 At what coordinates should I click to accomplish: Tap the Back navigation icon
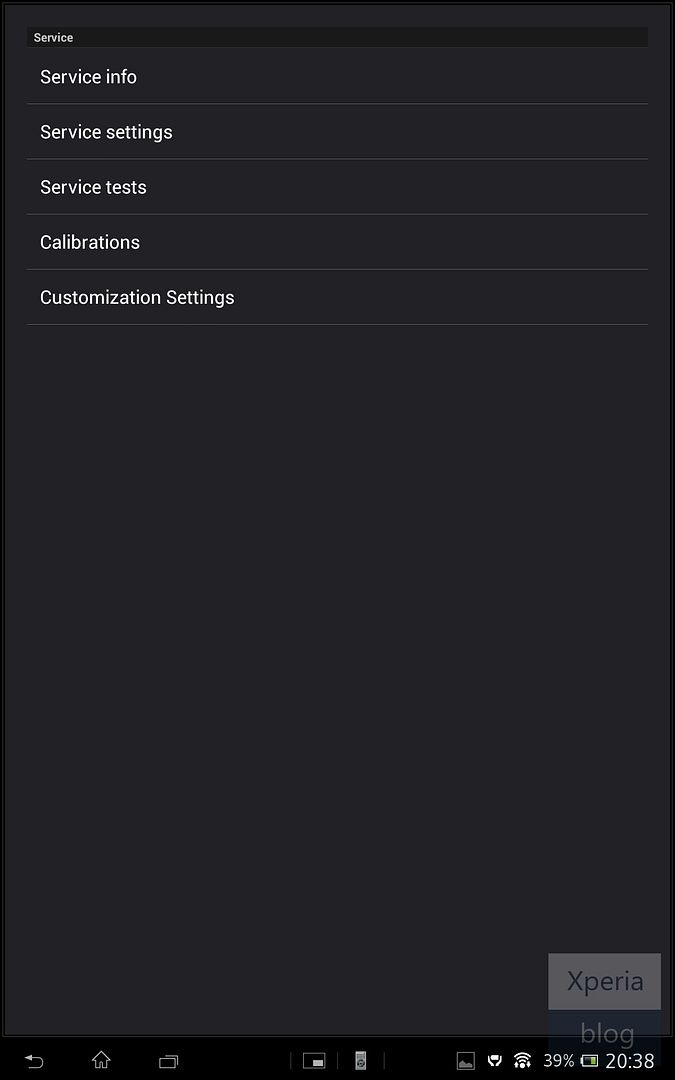(x=34, y=1061)
